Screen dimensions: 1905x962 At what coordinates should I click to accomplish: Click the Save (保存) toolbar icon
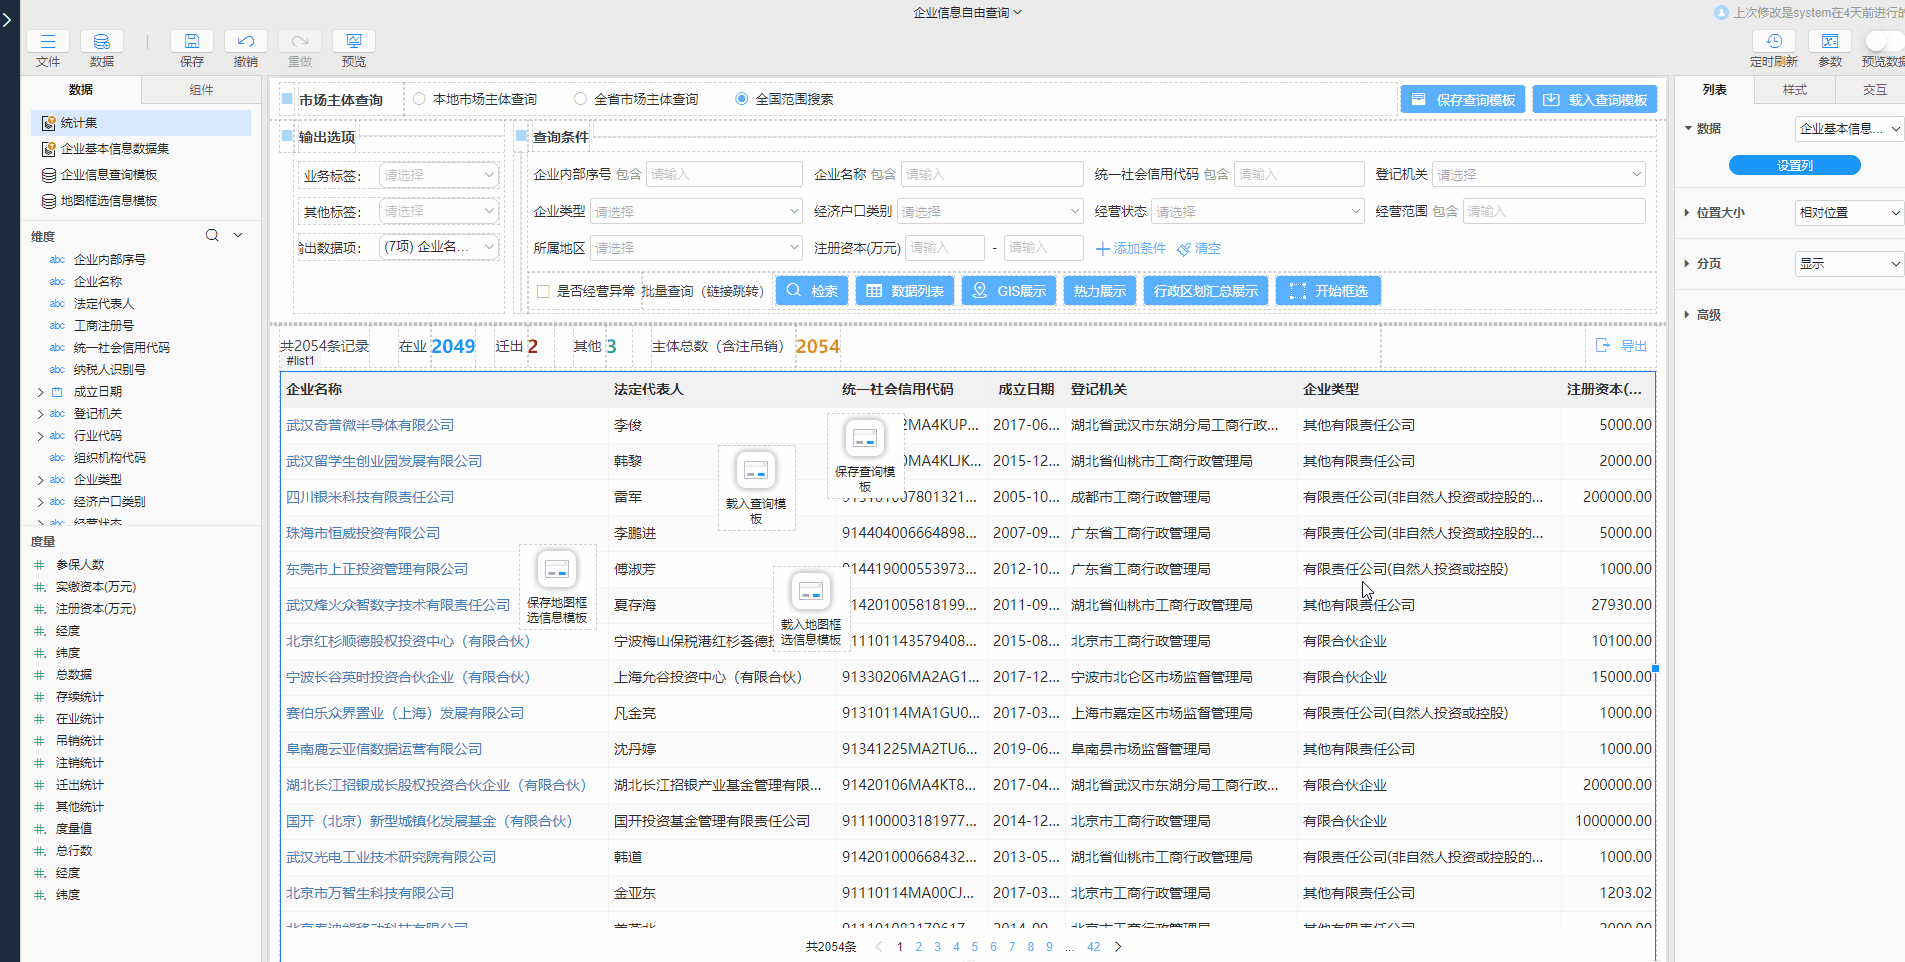191,42
